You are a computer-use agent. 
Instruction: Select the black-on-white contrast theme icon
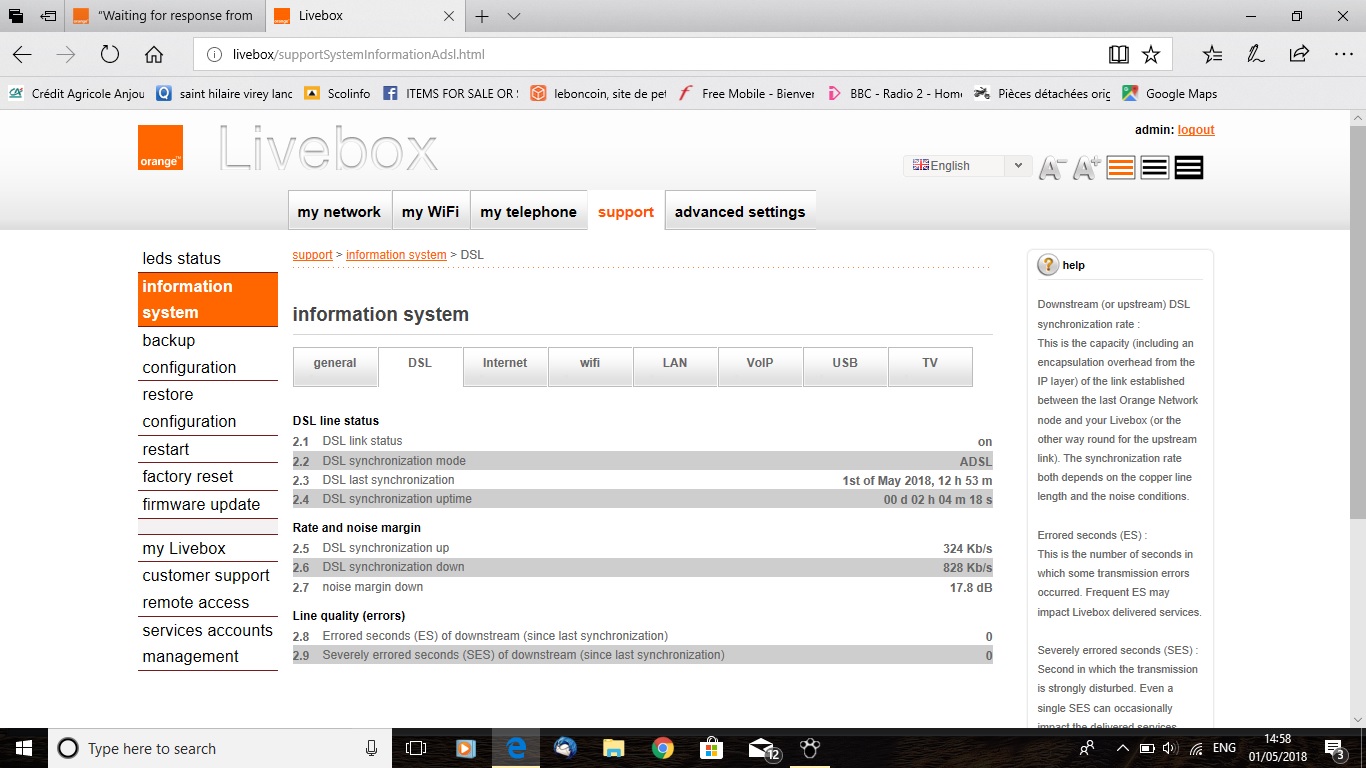(x=1155, y=168)
